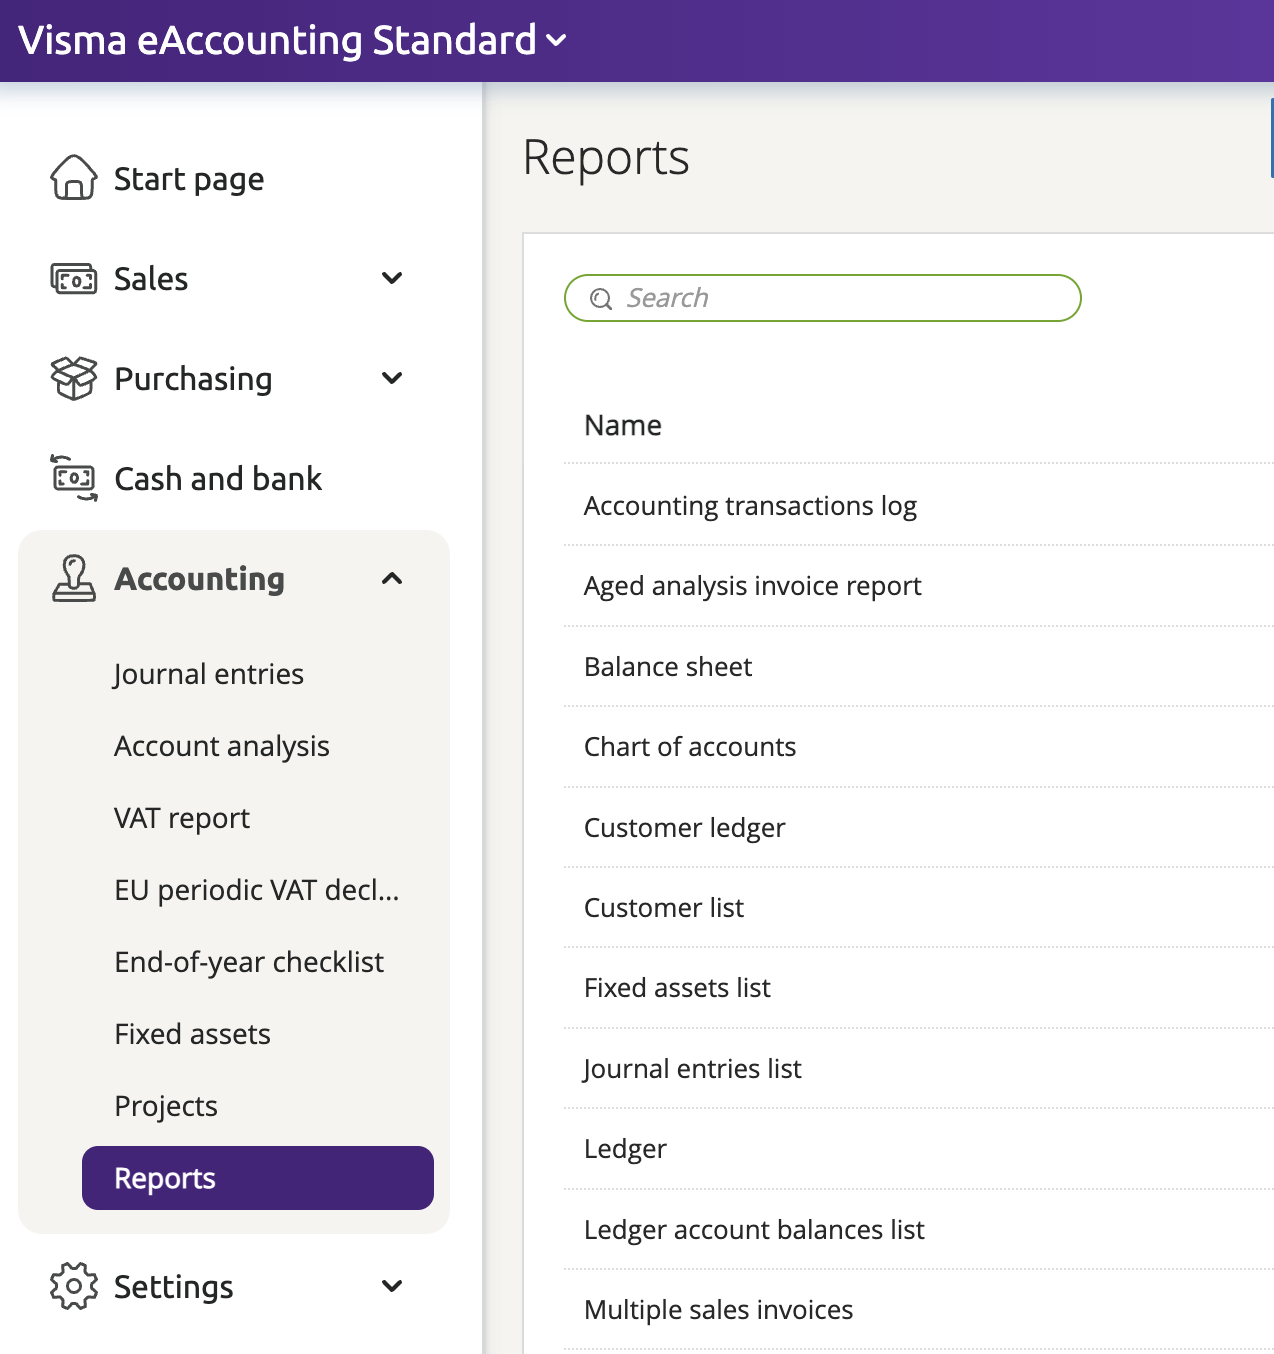1274x1354 pixels.
Task: Open Journal entries in sidebar
Action: pos(208,674)
